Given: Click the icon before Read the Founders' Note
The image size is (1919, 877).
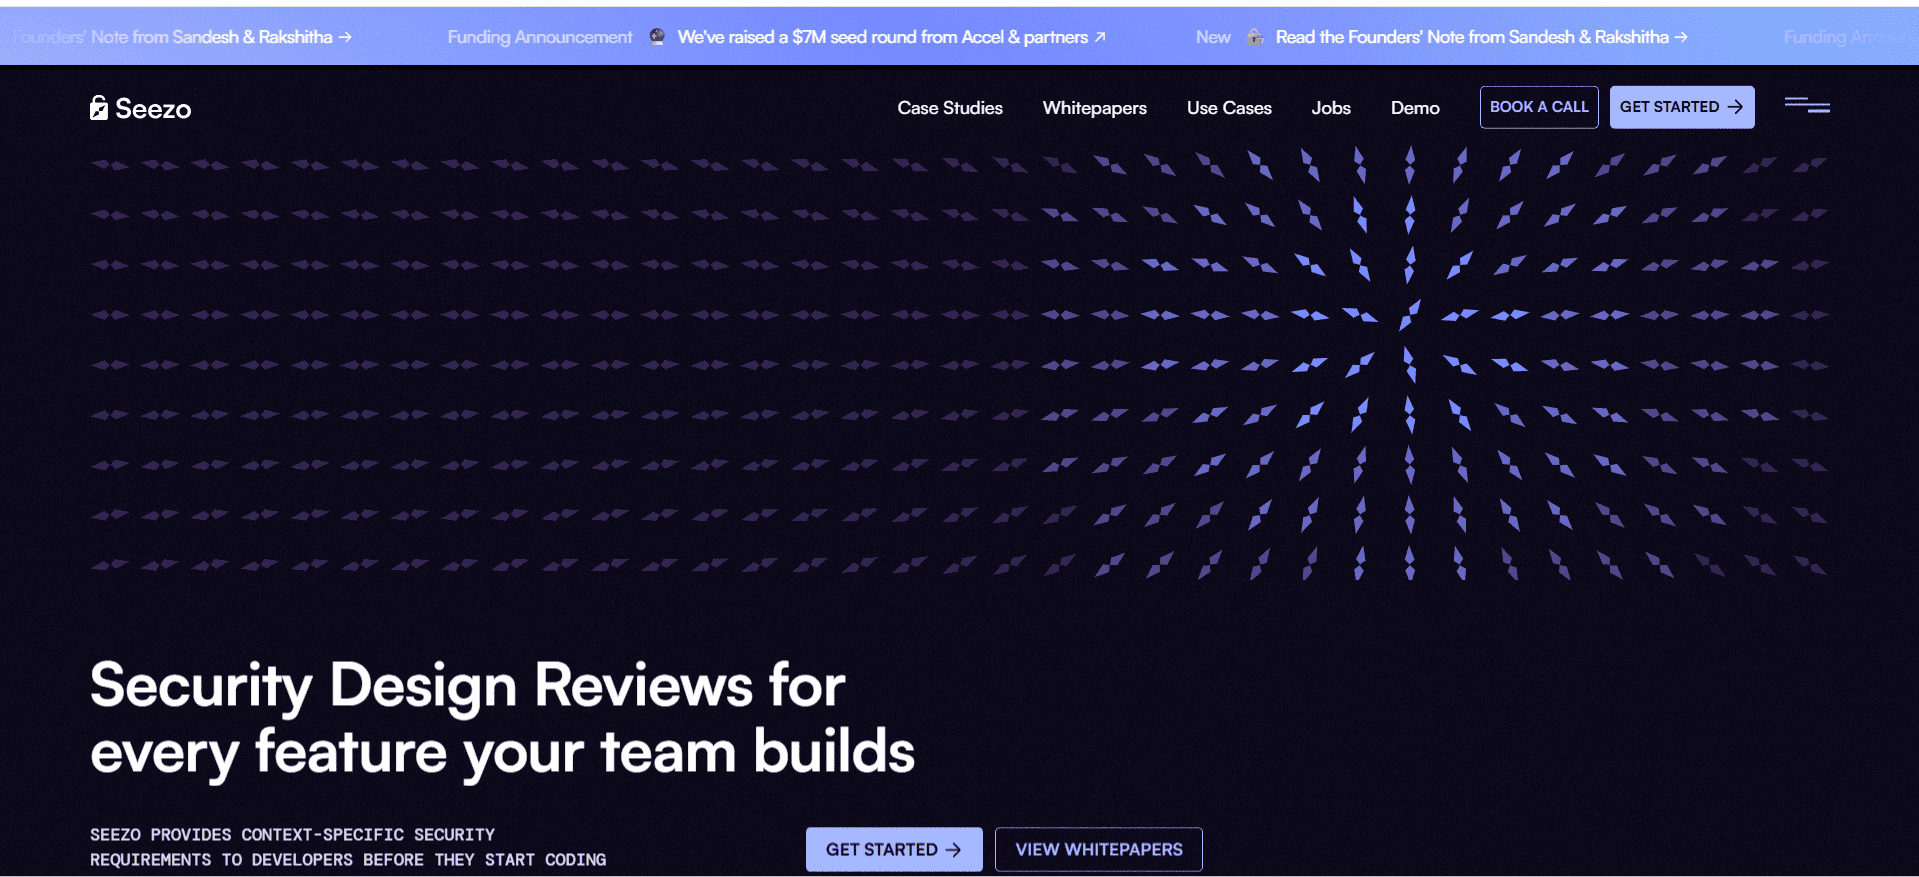Looking at the screenshot, I should pos(1255,37).
